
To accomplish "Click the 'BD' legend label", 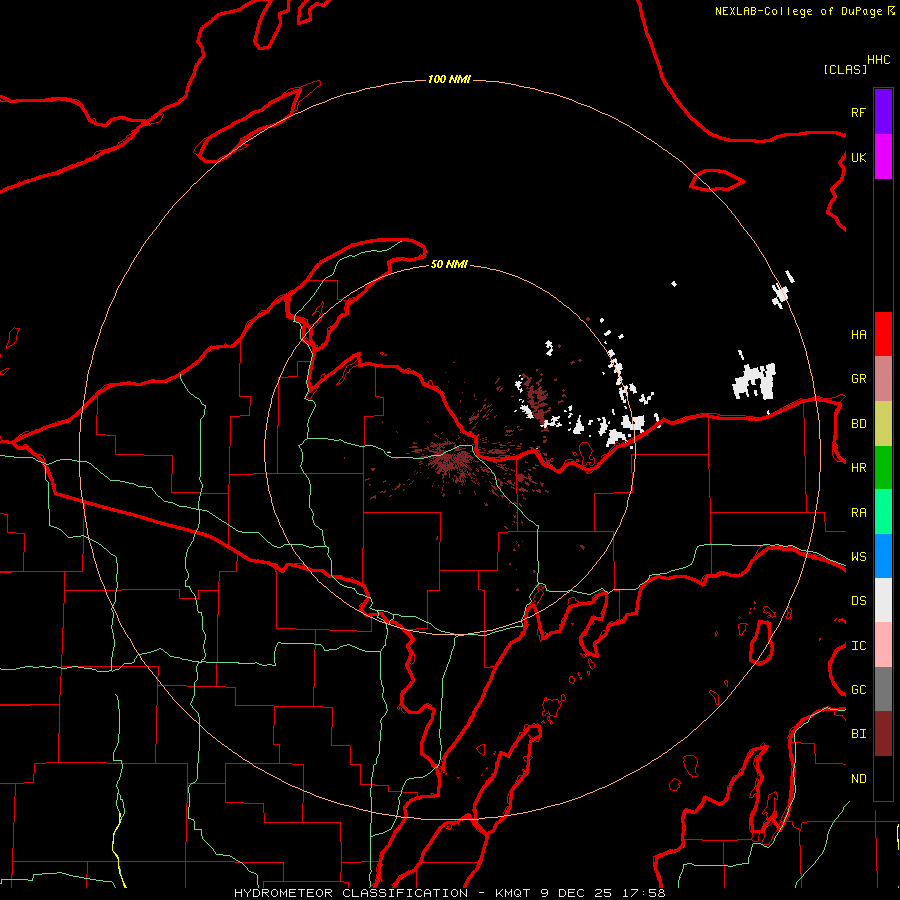I will coord(858,424).
